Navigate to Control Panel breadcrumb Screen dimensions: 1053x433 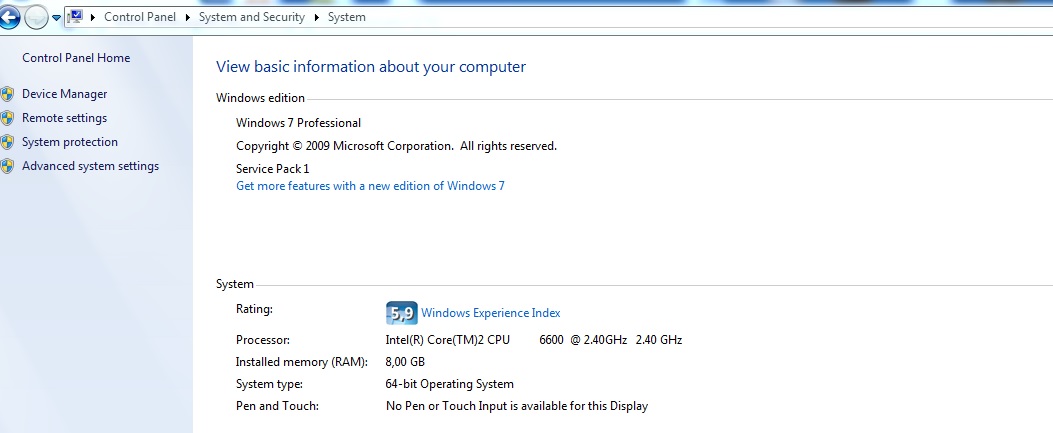(x=140, y=17)
